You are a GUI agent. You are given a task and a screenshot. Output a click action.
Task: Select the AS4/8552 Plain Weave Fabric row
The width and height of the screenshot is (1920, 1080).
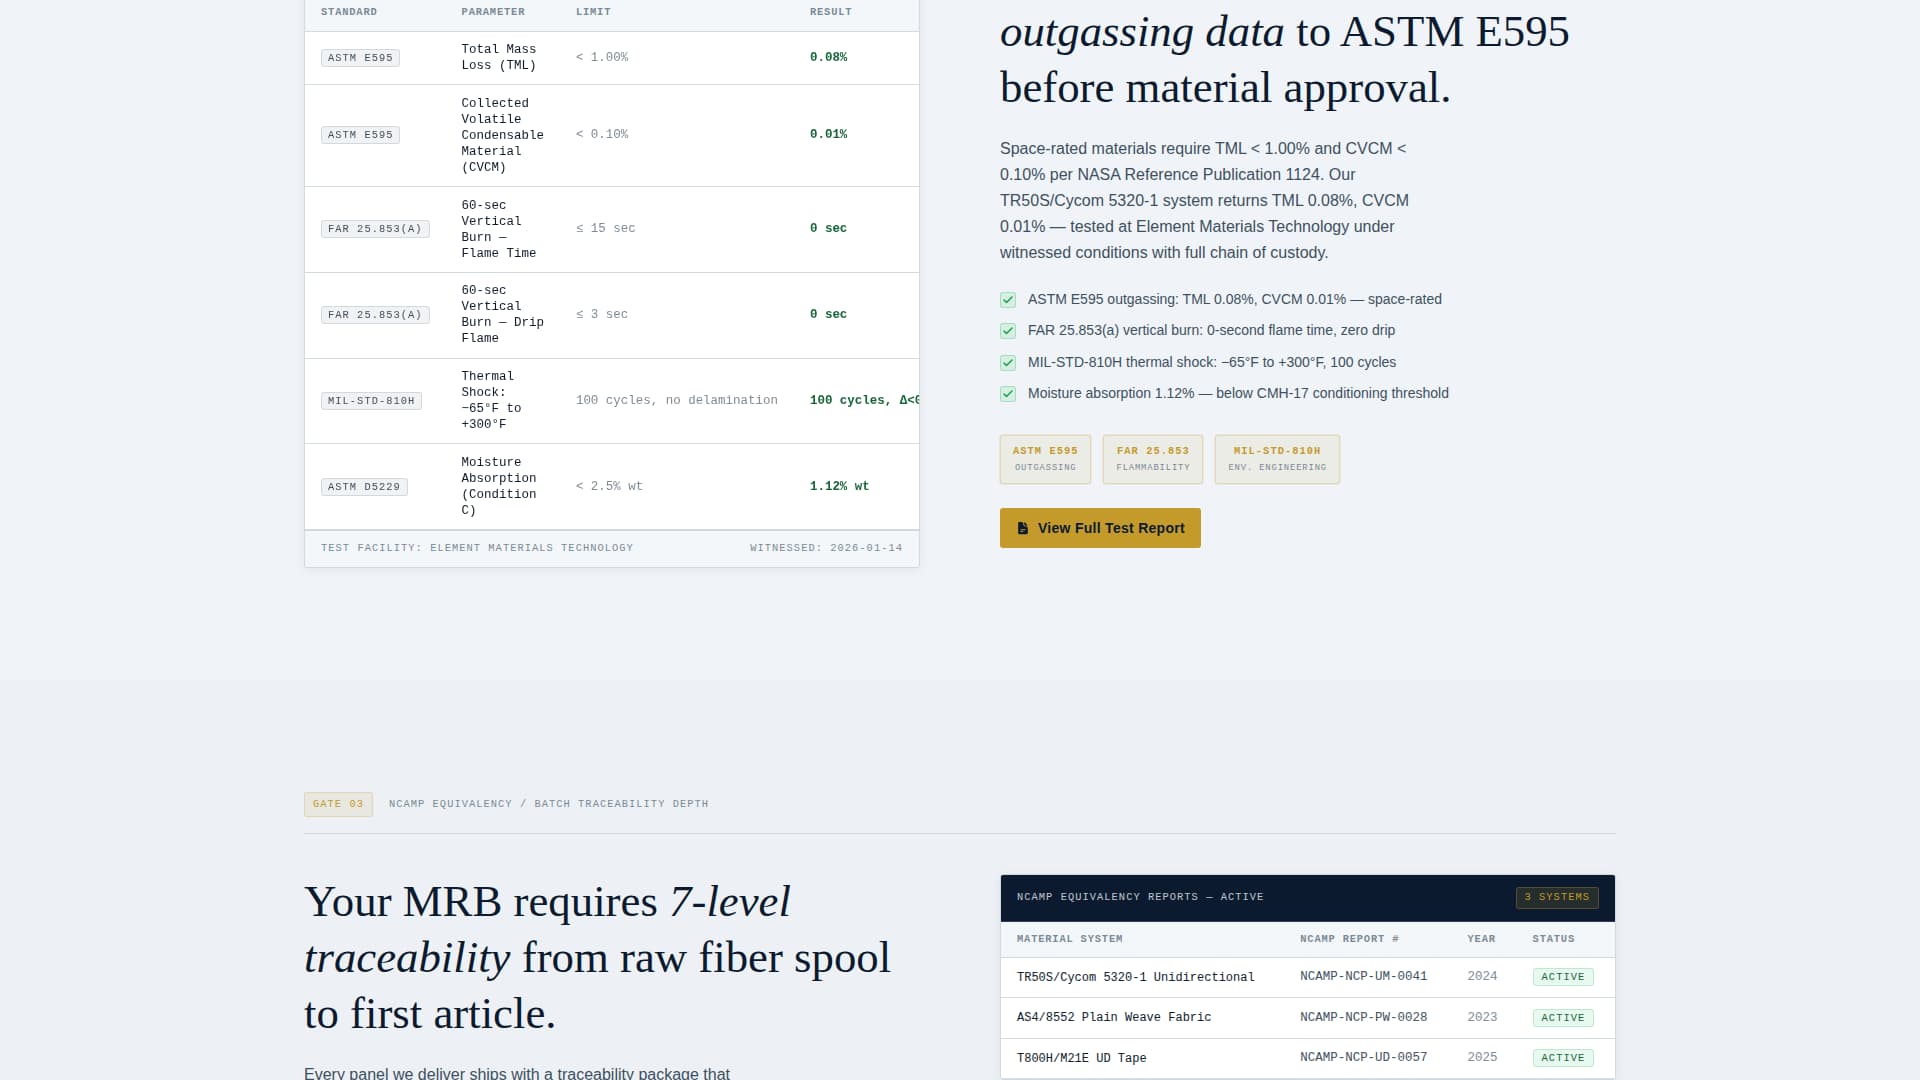tap(1114, 1016)
